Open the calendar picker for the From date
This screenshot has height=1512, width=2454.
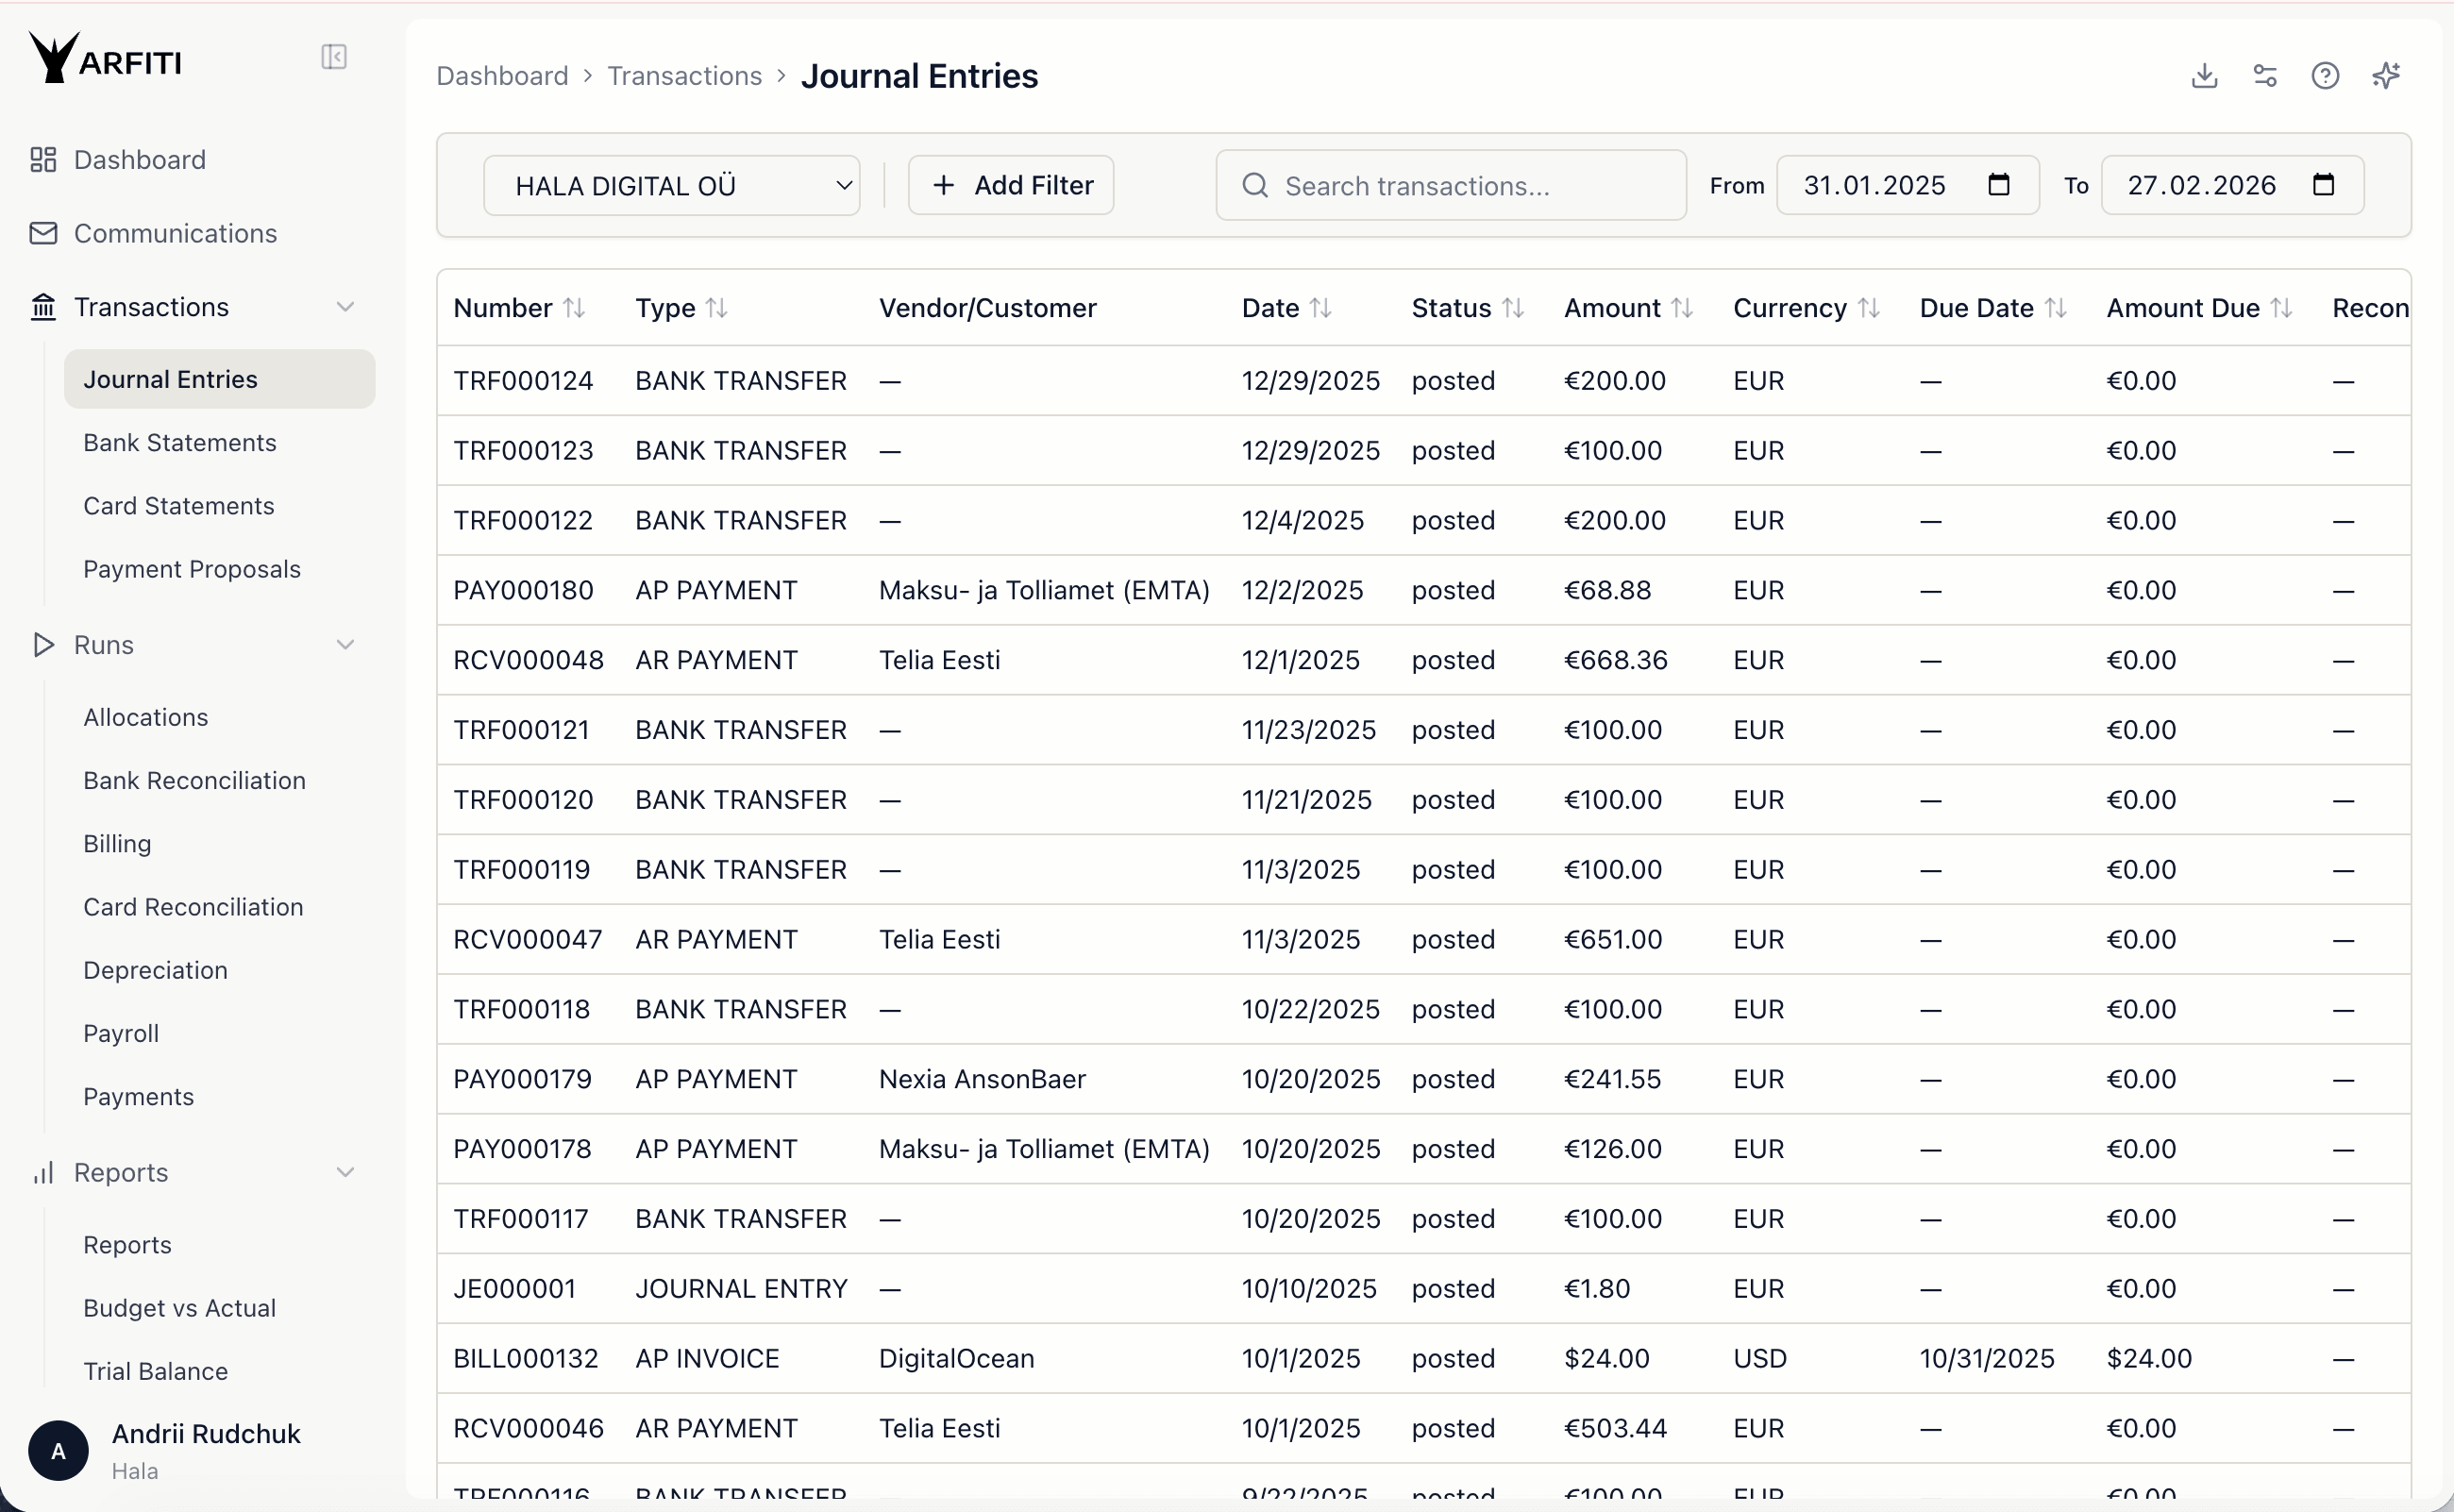[1999, 184]
